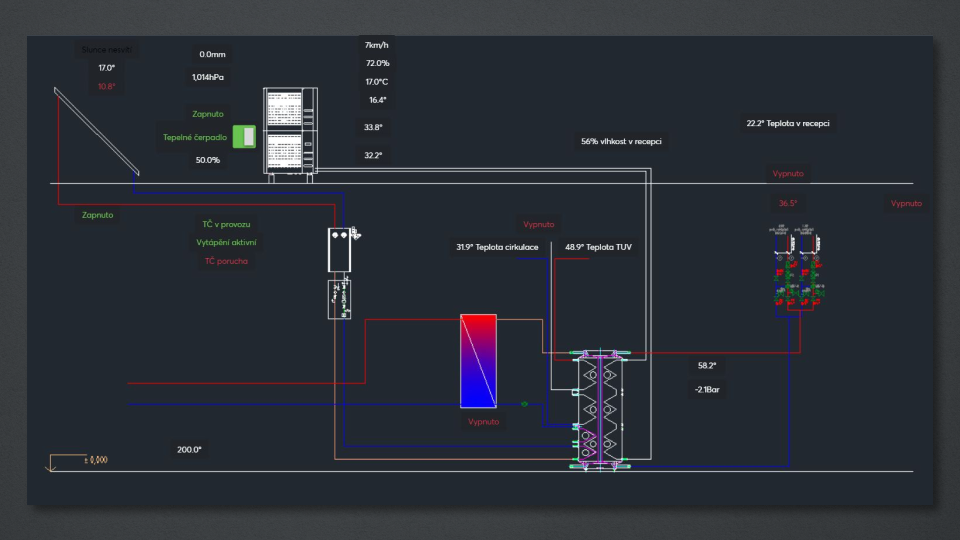The height and width of the screenshot is (540, 960).
Task: Click the small green valve symbol
Action: pos(525,404)
